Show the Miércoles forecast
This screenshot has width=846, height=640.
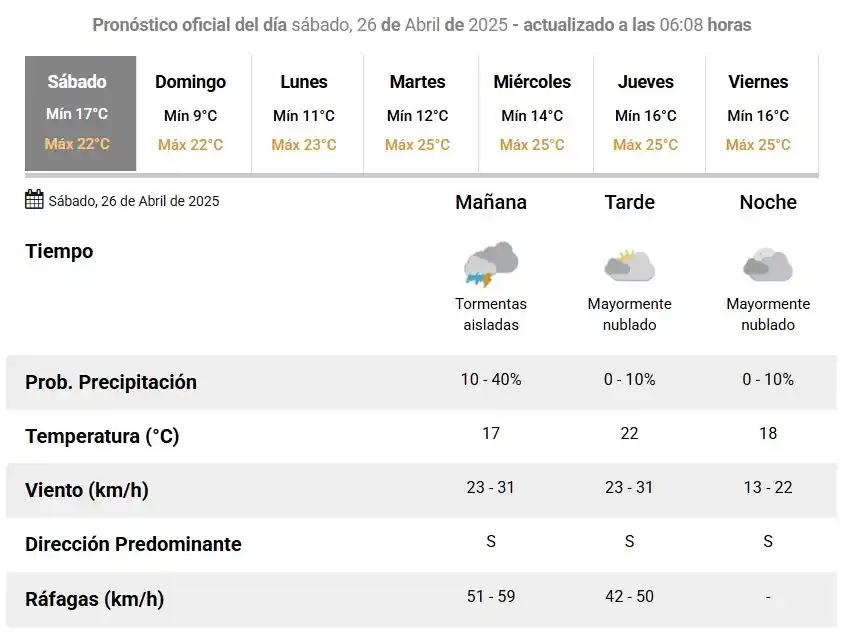click(532, 113)
